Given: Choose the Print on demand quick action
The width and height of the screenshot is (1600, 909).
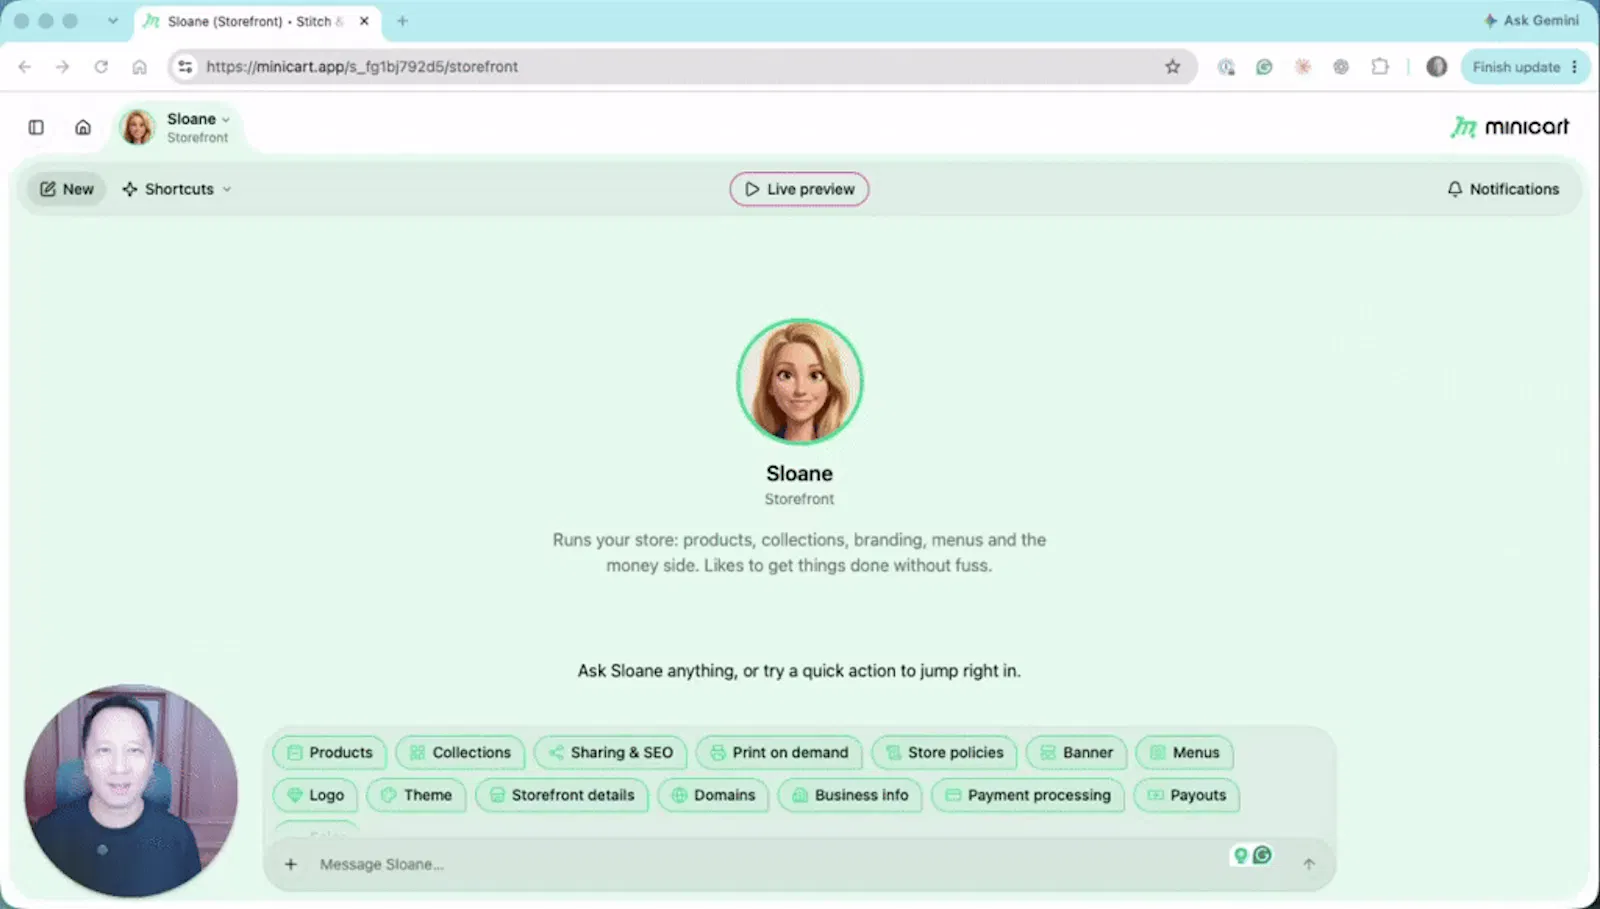Looking at the screenshot, I should pos(779,752).
